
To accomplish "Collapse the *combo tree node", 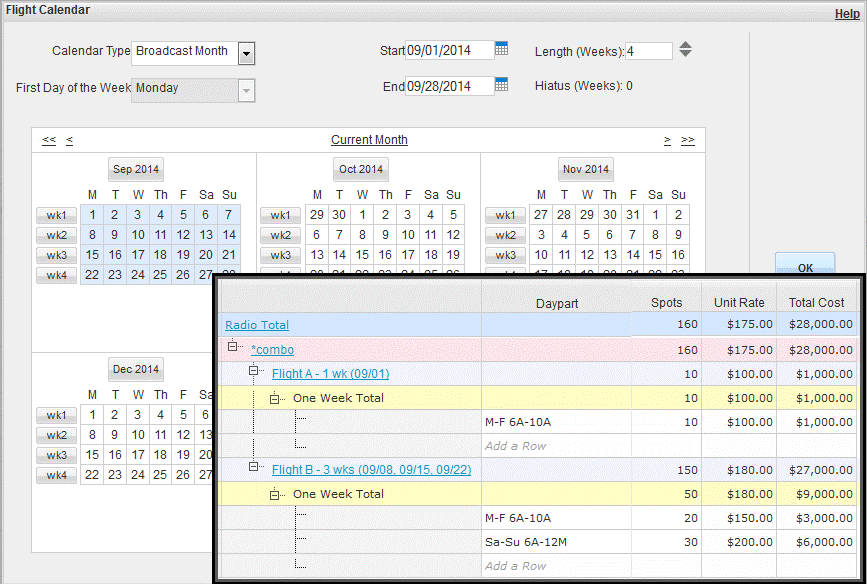I will point(234,348).
